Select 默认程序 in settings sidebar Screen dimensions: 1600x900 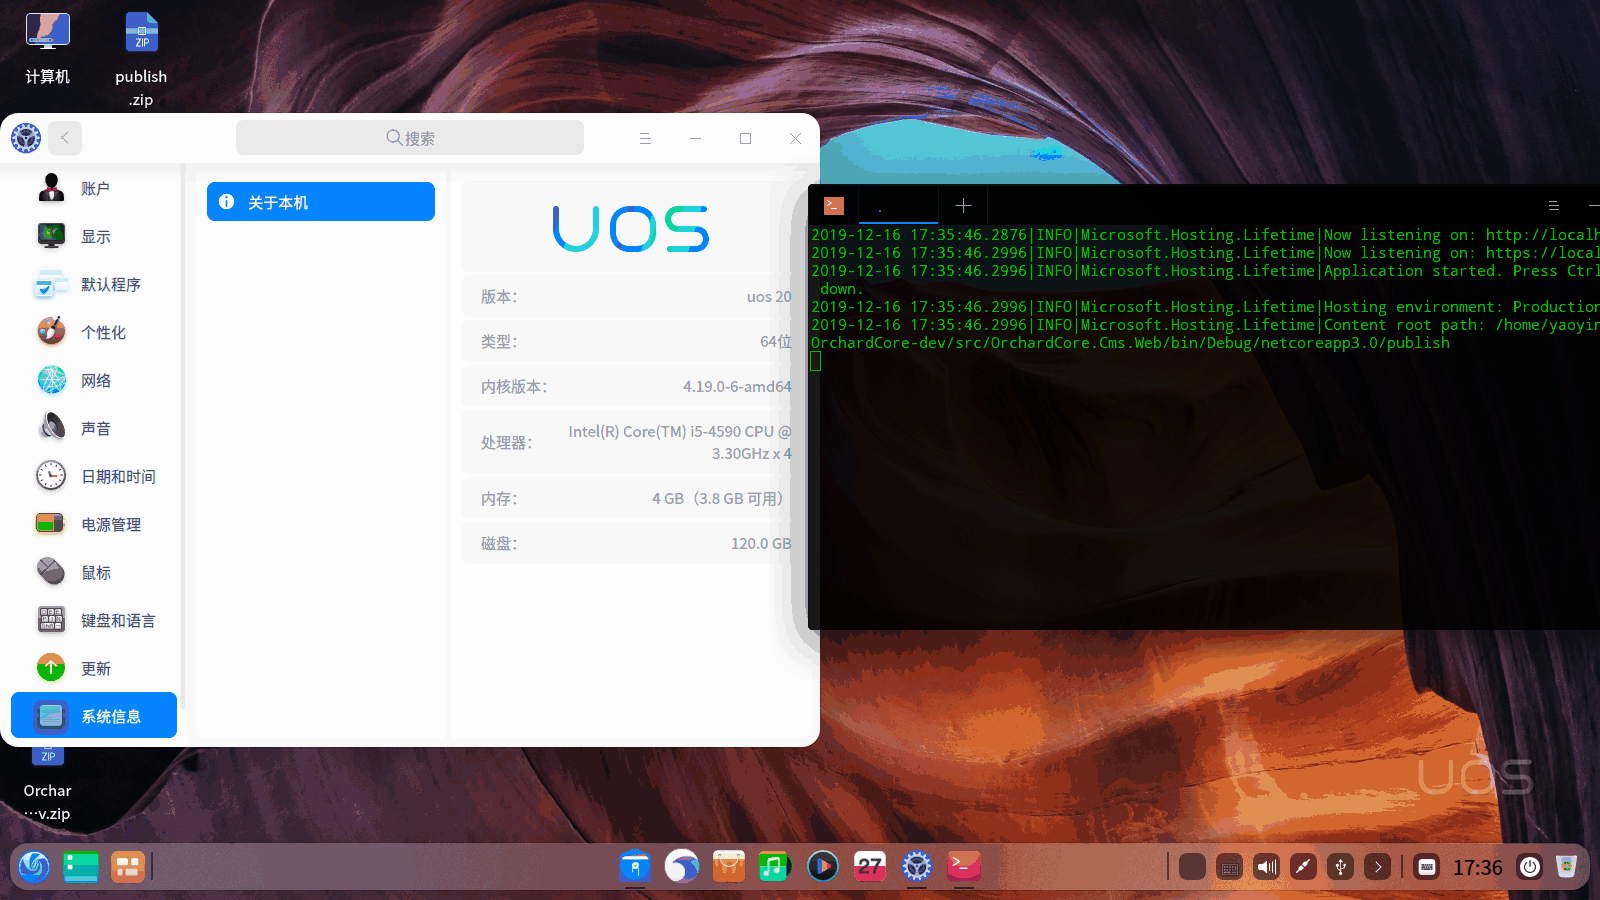point(94,284)
